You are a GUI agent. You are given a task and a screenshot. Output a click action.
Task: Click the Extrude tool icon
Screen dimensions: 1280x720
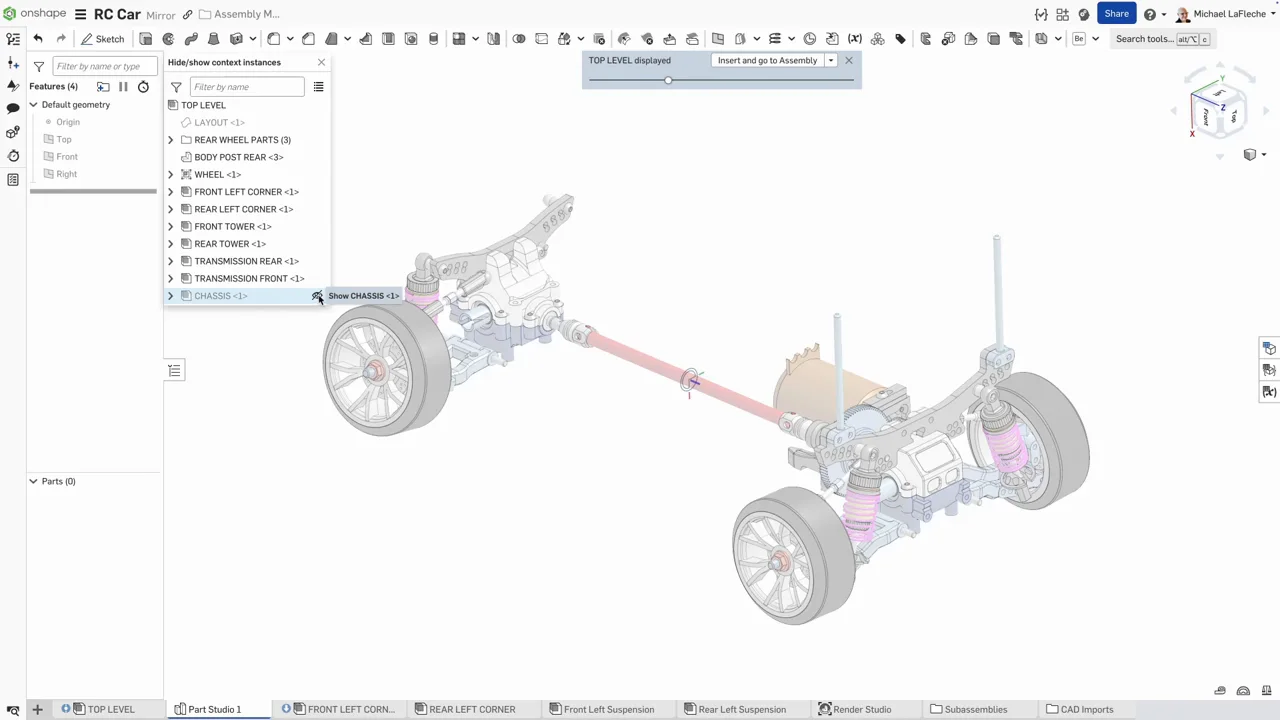[146, 39]
